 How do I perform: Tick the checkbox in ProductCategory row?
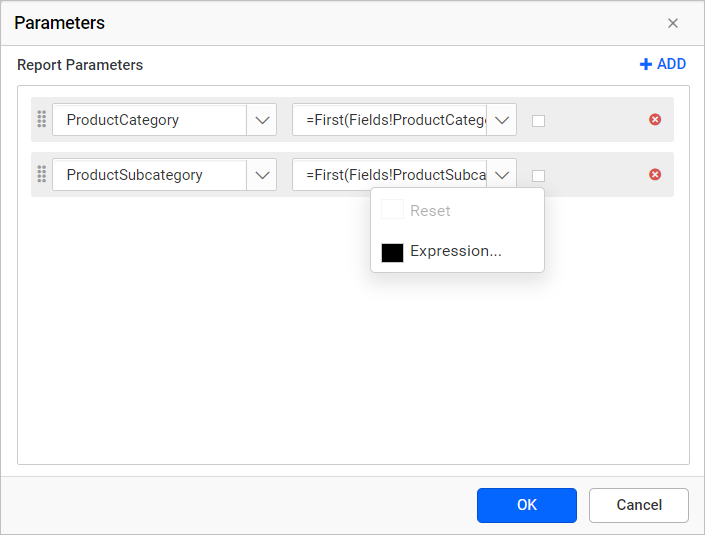tap(538, 121)
